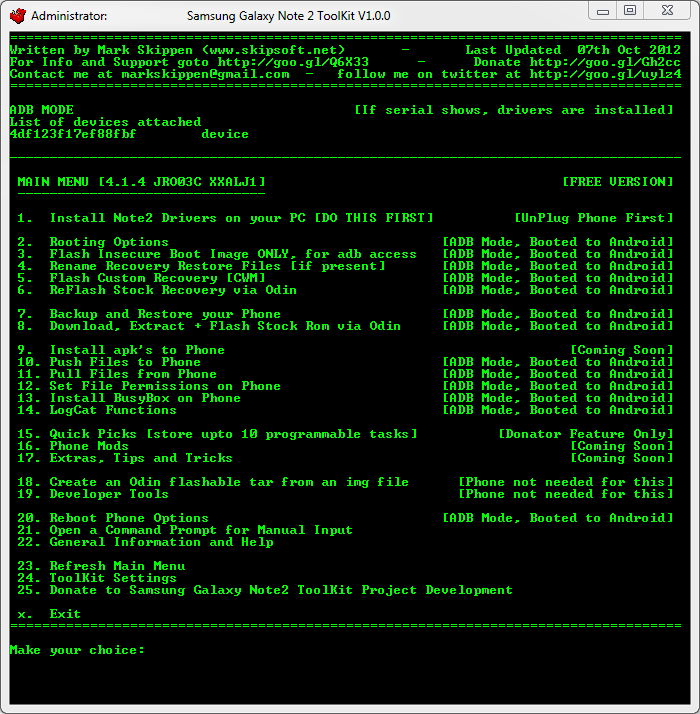Viewport: 700px width, 714px height.
Task: Click option 10 'Push Files to Phone'
Action: [x=109, y=362]
